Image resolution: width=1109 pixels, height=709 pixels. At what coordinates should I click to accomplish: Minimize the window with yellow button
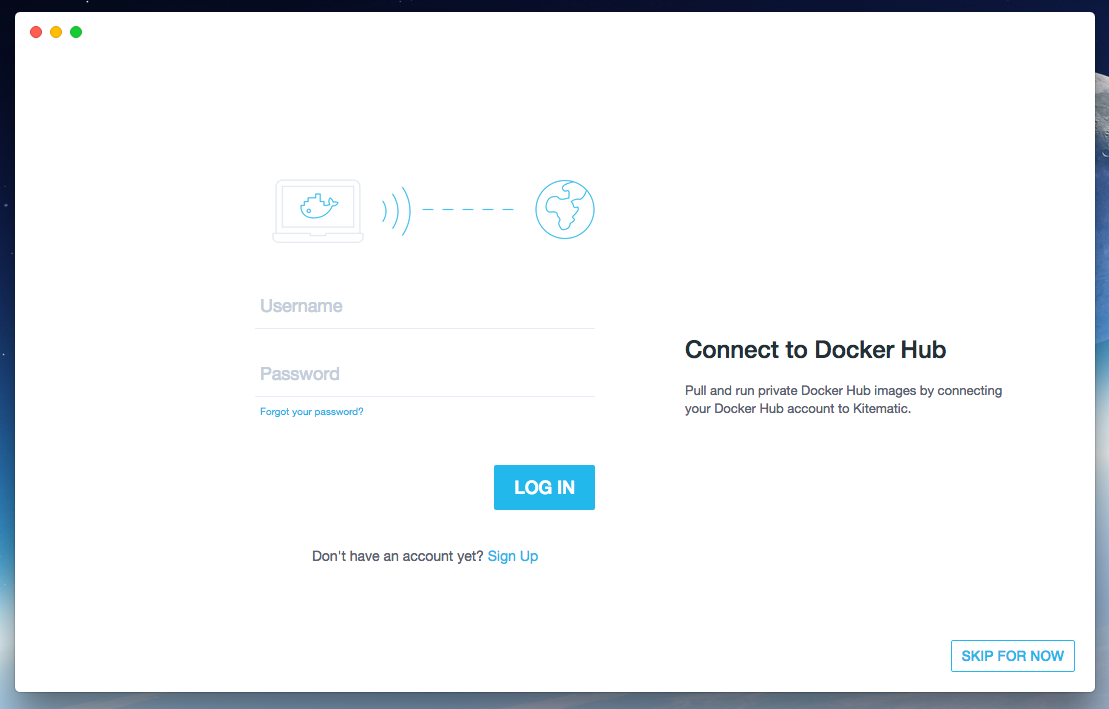[56, 32]
